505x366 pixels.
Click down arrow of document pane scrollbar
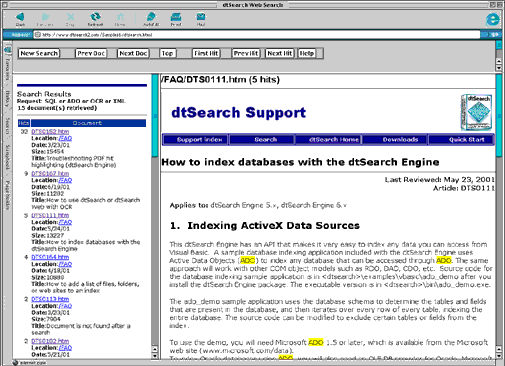click(499, 355)
